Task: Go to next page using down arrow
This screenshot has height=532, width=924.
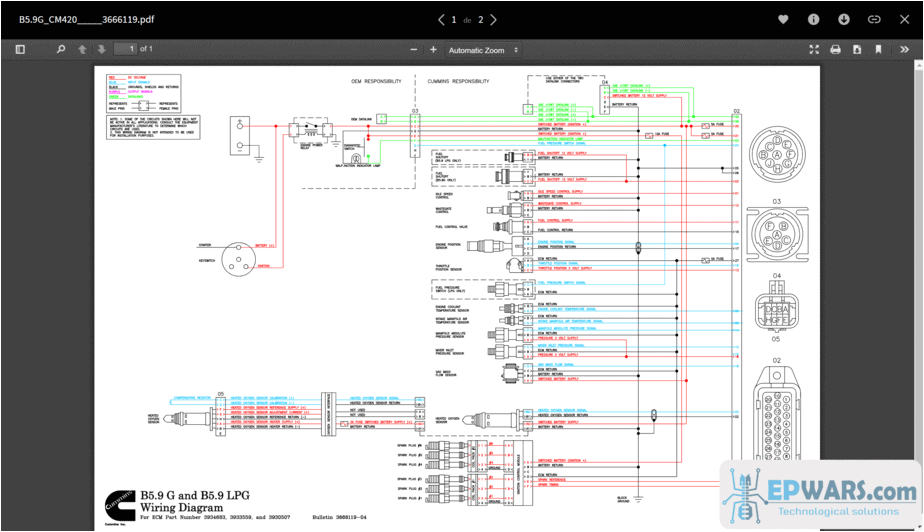Action: tap(101, 49)
